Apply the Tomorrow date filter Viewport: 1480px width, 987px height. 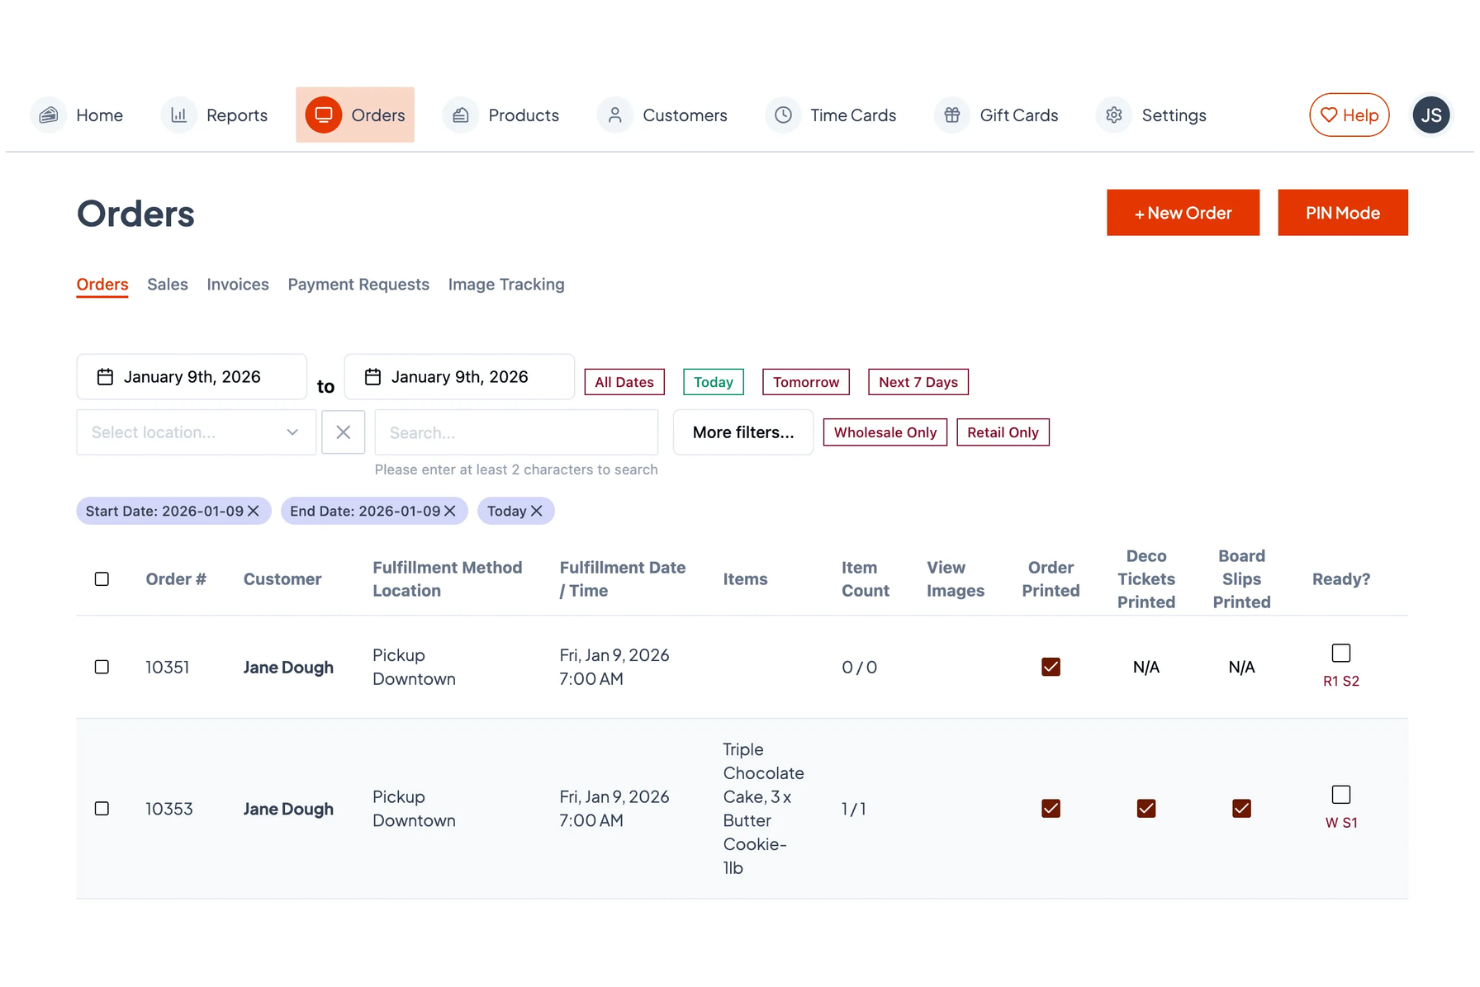[806, 382]
